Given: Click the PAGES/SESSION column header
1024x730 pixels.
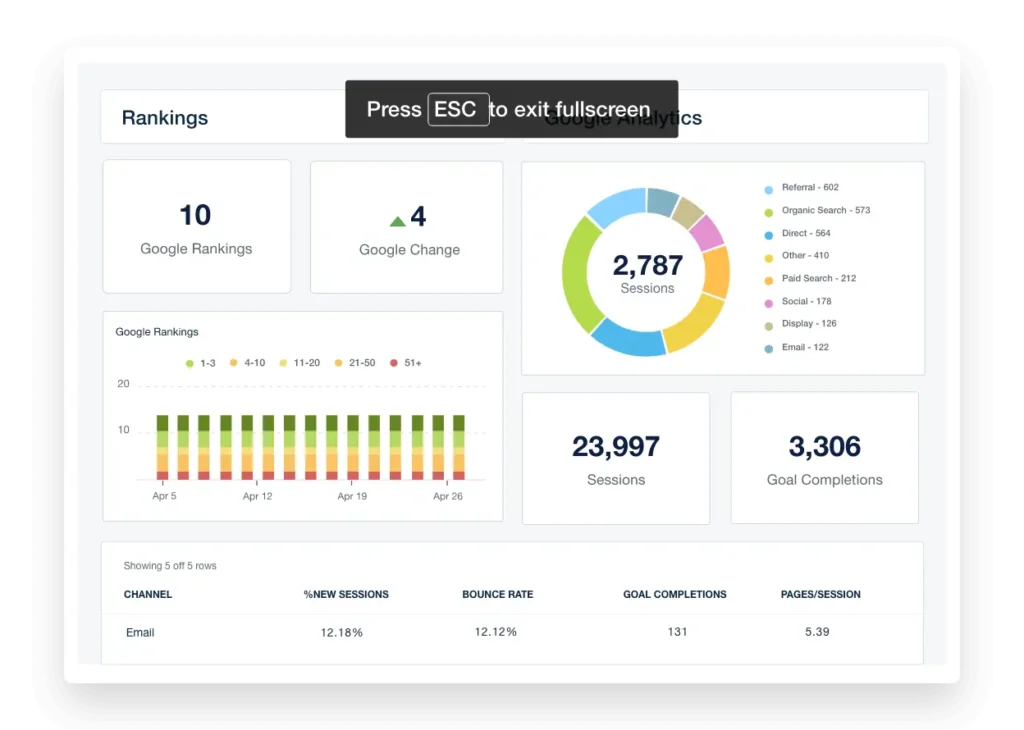Looking at the screenshot, I should pos(820,594).
